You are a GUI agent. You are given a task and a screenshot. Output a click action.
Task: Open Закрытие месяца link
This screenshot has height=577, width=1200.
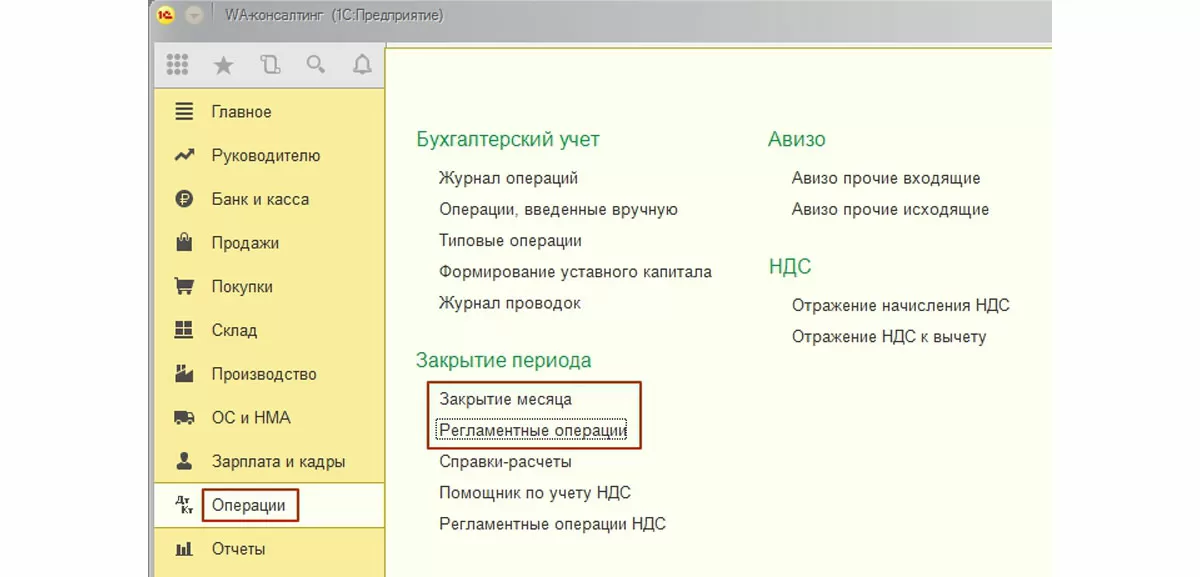point(506,399)
